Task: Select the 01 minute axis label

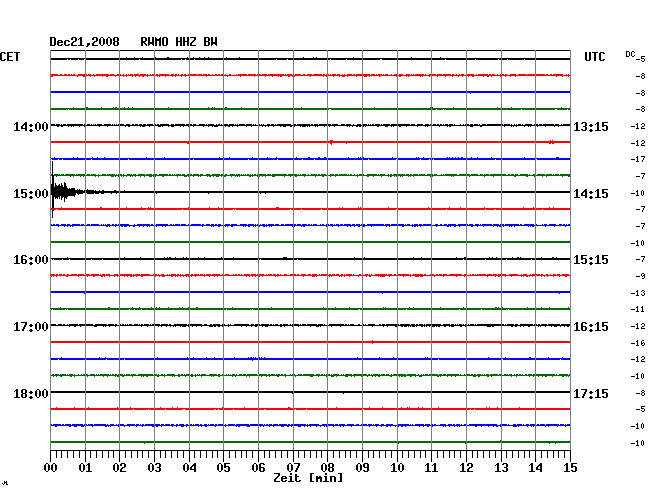Action: pyautogui.click(x=85, y=467)
